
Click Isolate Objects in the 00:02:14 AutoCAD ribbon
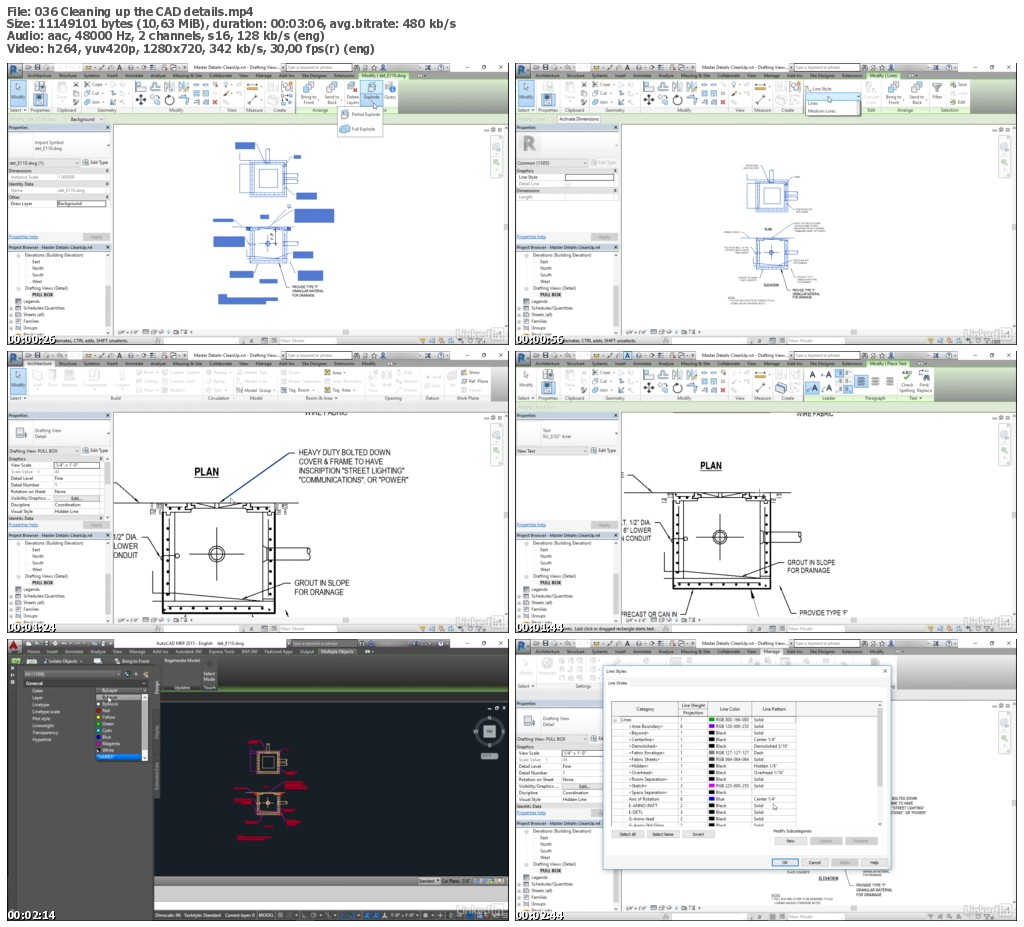[x=63, y=661]
